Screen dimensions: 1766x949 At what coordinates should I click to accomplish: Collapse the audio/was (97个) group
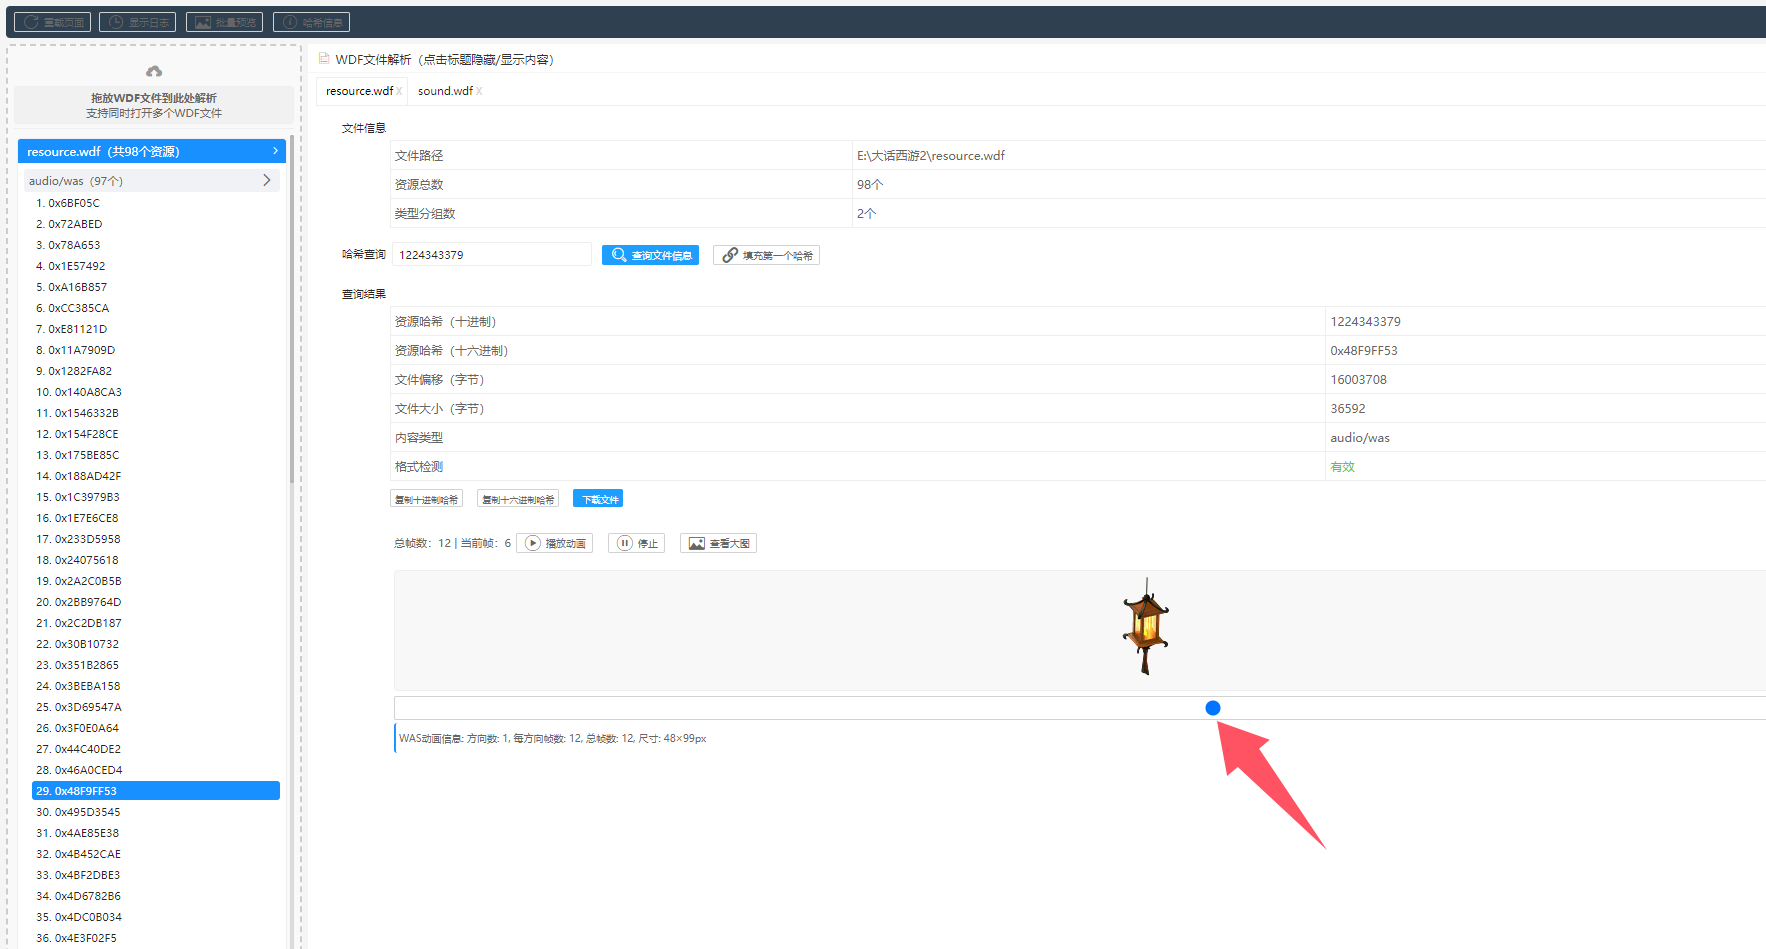click(151, 181)
